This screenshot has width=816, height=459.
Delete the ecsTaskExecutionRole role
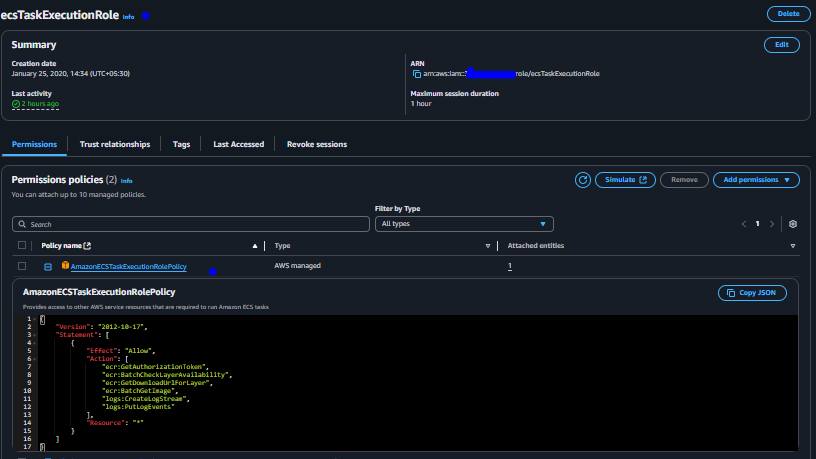click(x=788, y=14)
